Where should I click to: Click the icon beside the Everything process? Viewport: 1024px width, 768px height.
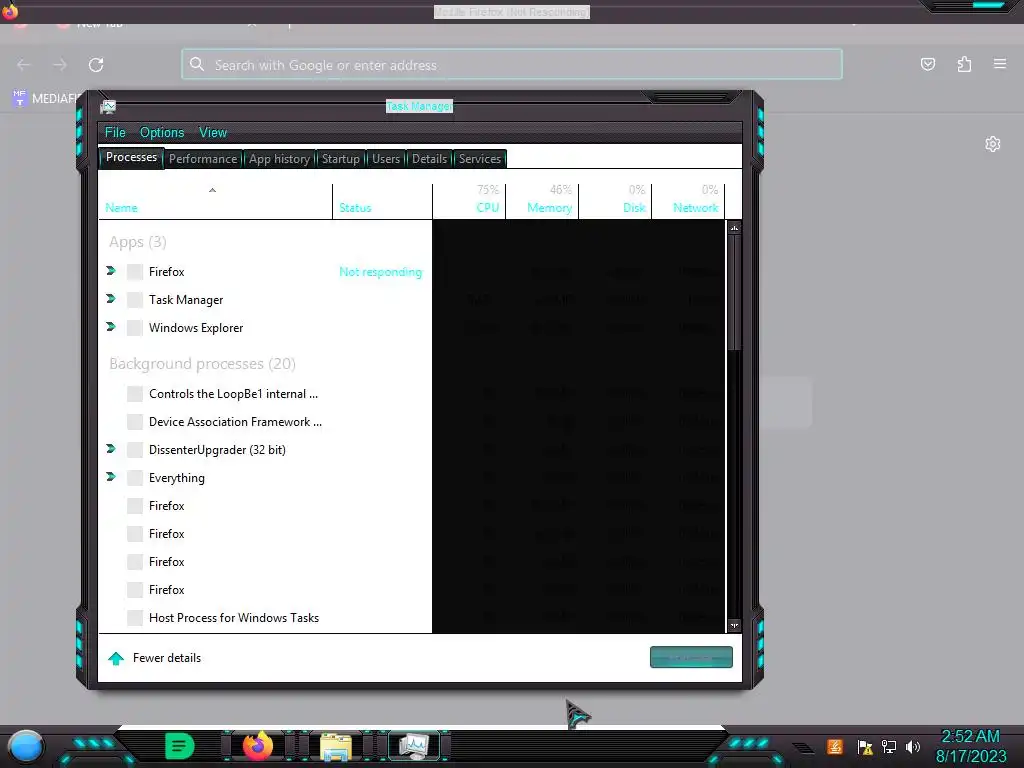click(135, 478)
